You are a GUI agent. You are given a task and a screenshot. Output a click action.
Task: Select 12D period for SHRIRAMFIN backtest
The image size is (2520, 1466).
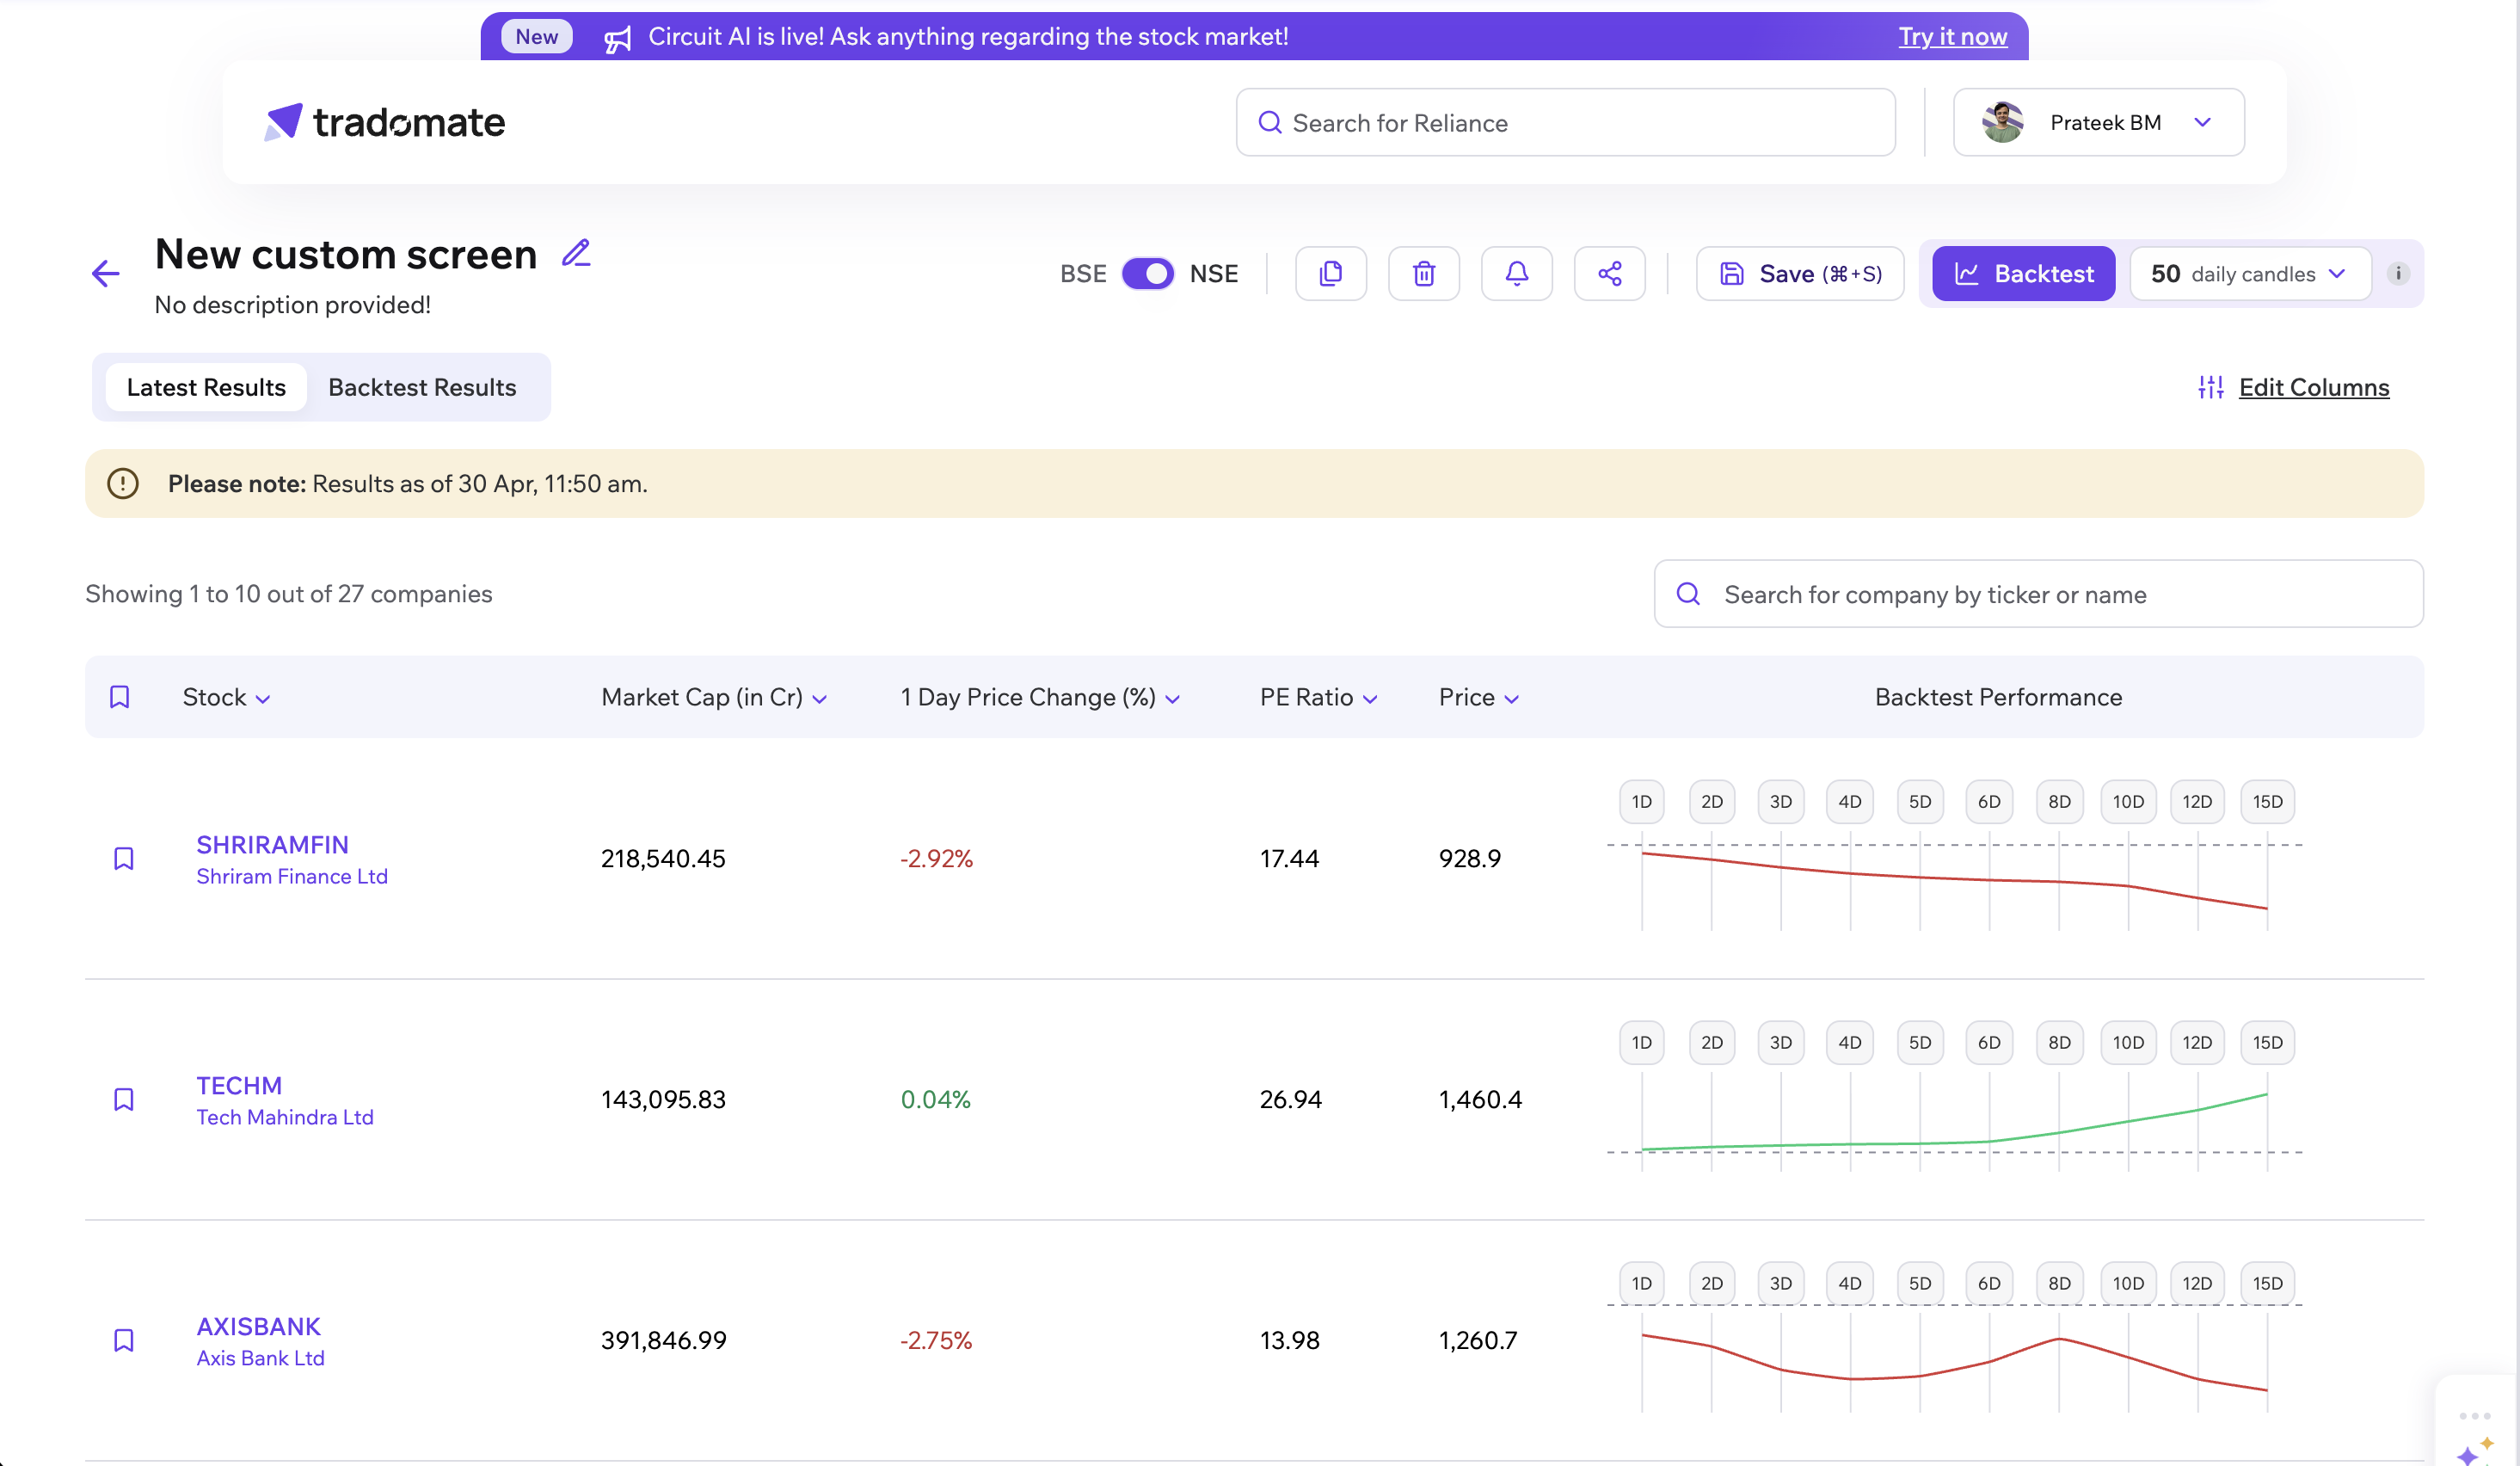click(x=2197, y=801)
